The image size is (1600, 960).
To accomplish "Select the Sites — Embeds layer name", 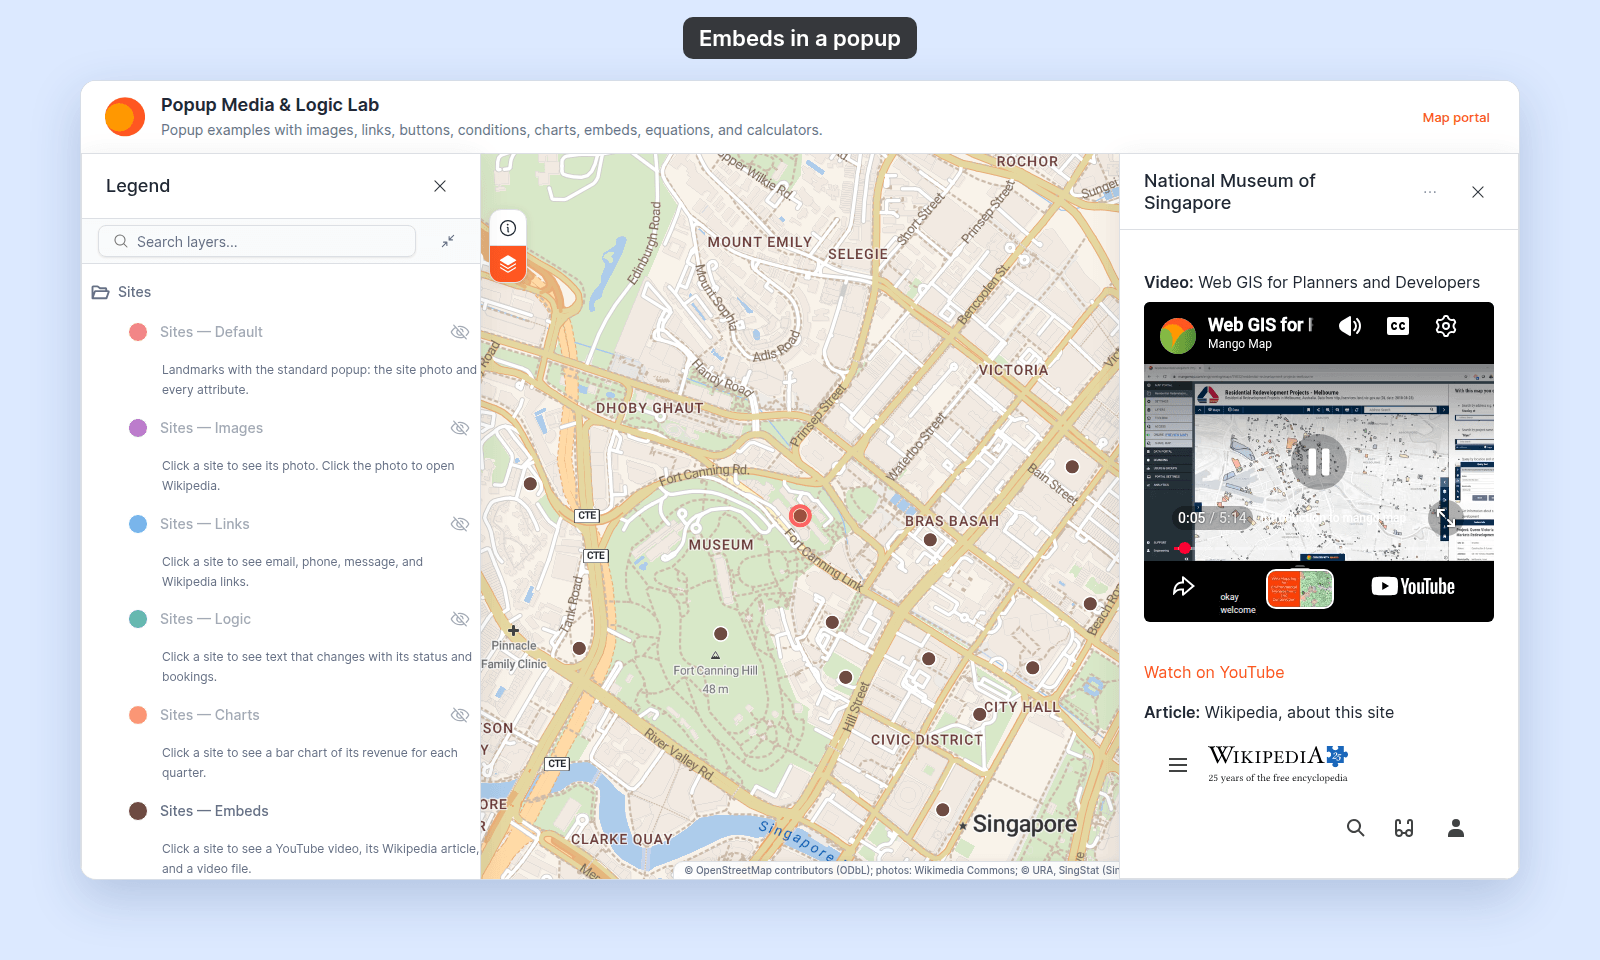I will pyautogui.click(x=214, y=811).
